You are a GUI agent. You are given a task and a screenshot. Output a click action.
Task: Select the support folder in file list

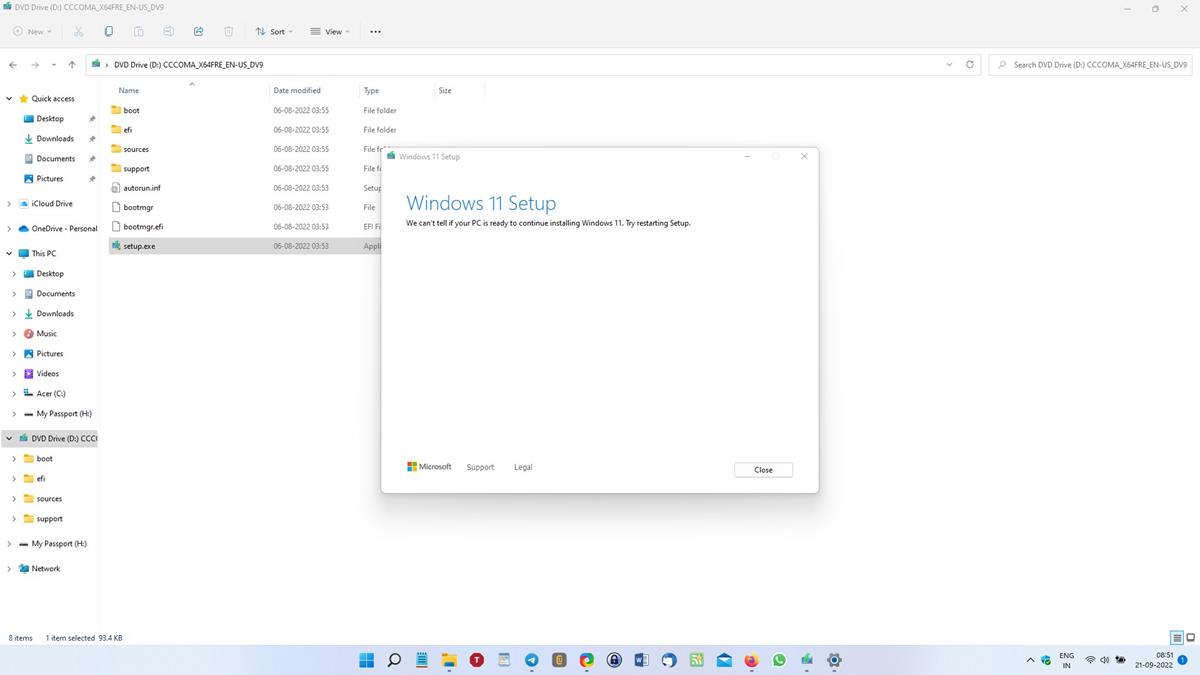click(x=137, y=169)
